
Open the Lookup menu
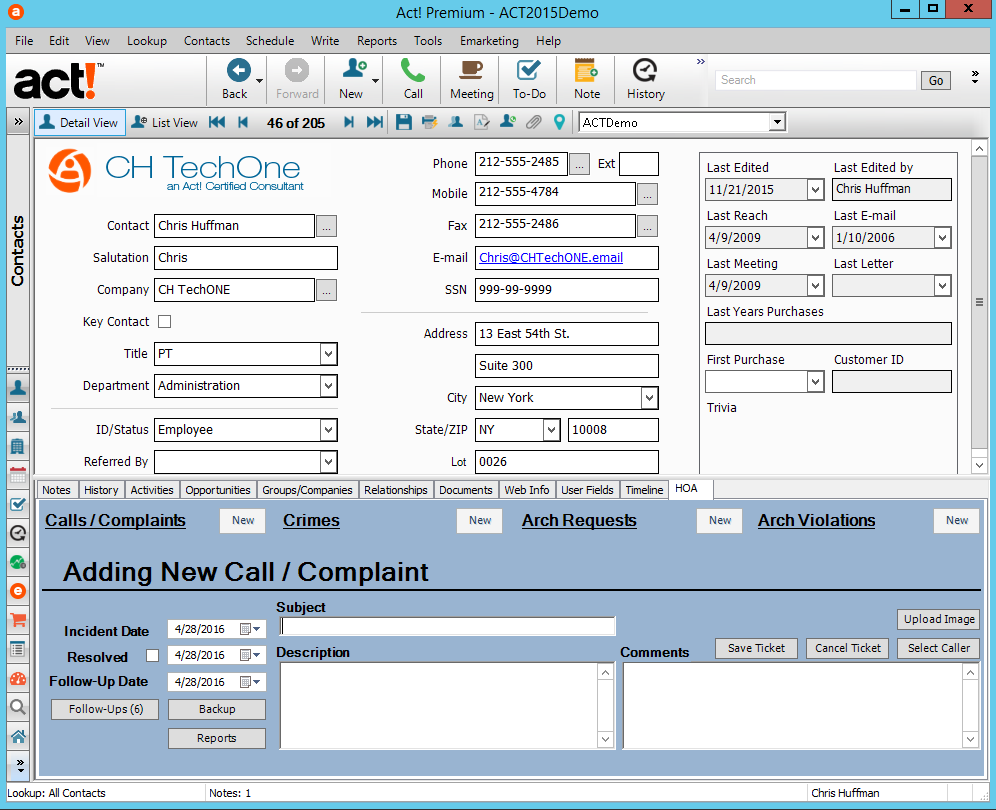(x=147, y=41)
